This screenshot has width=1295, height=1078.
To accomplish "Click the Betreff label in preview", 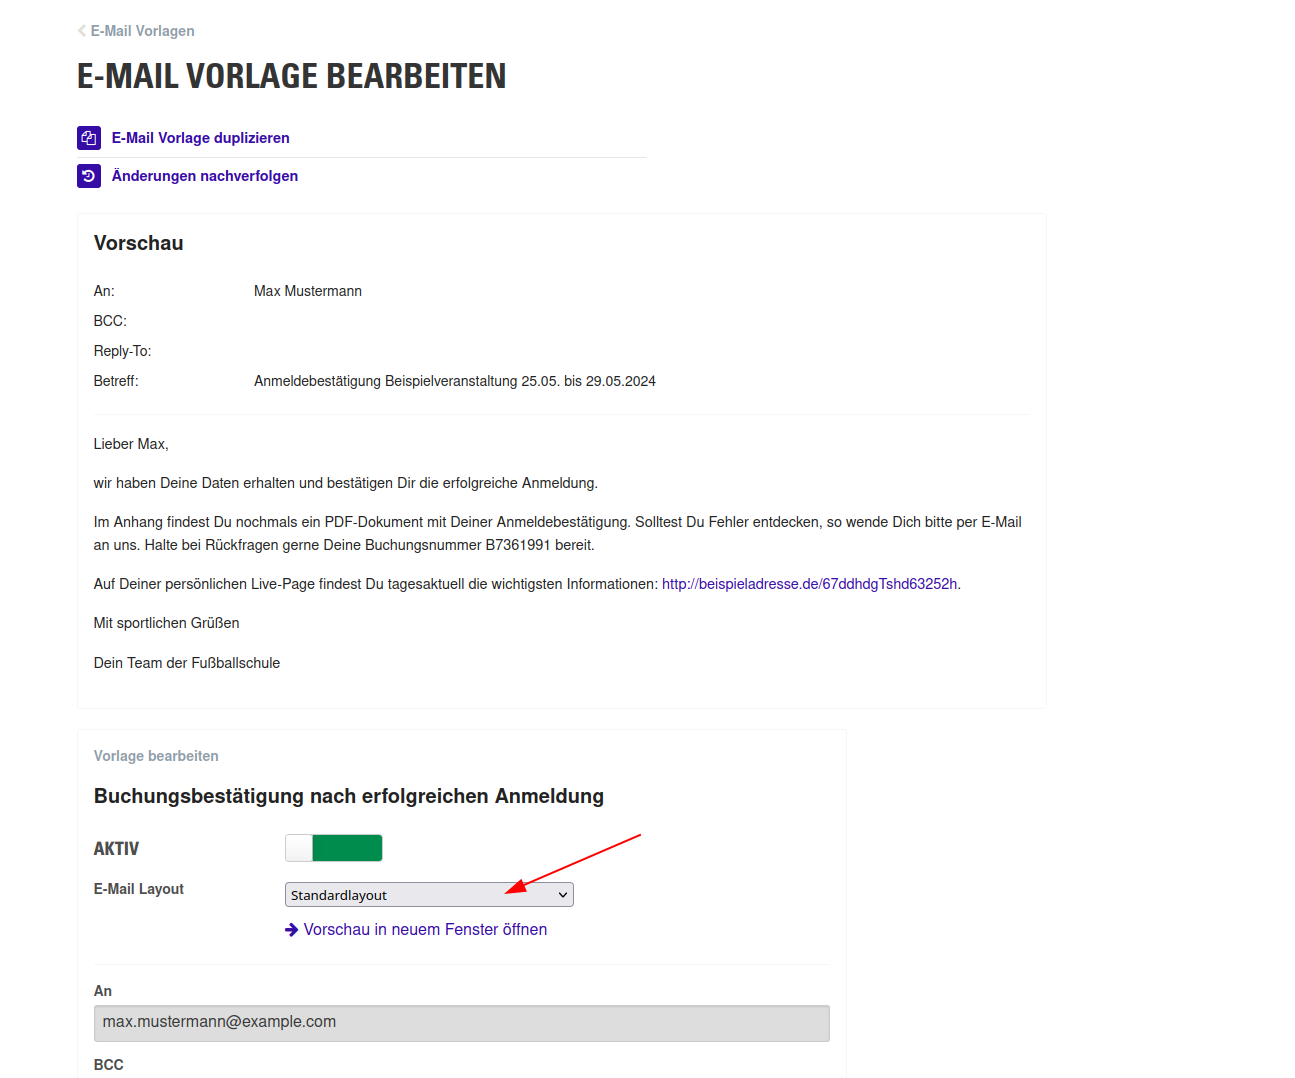I will pyautogui.click(x=116, y=381).
